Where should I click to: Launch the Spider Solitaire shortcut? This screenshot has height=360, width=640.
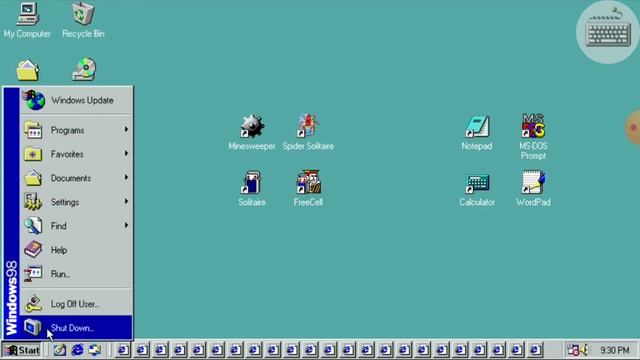pos(308,132)
